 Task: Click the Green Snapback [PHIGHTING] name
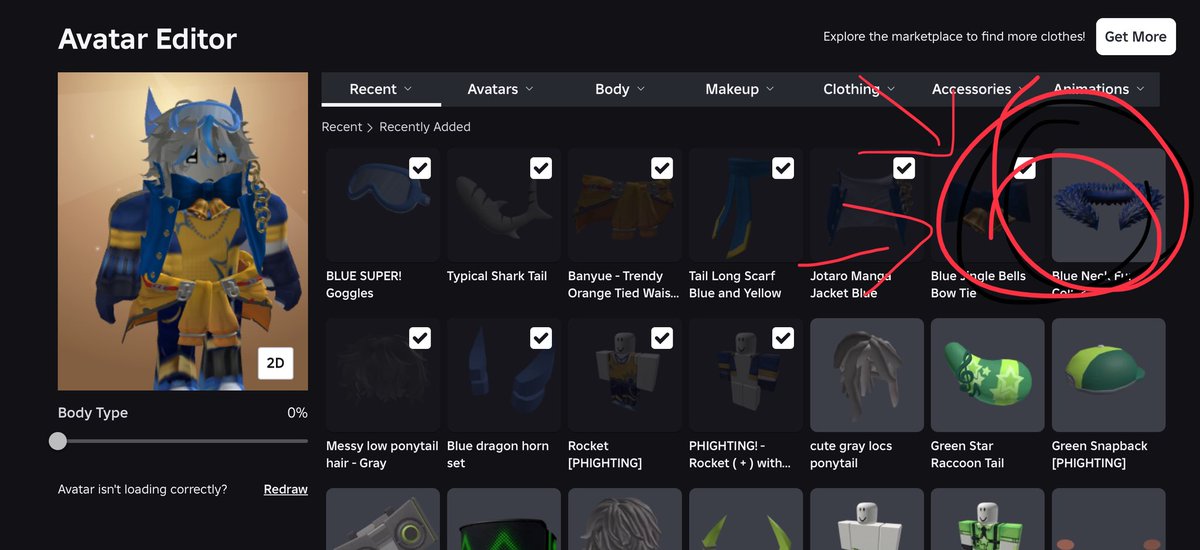(1100, 455)
